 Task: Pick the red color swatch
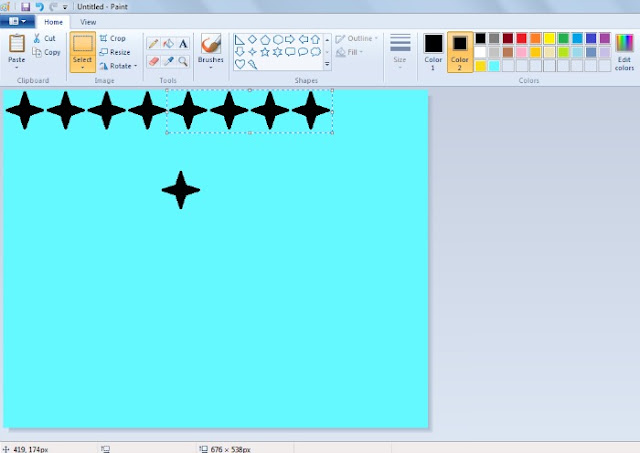click(522, 38)
